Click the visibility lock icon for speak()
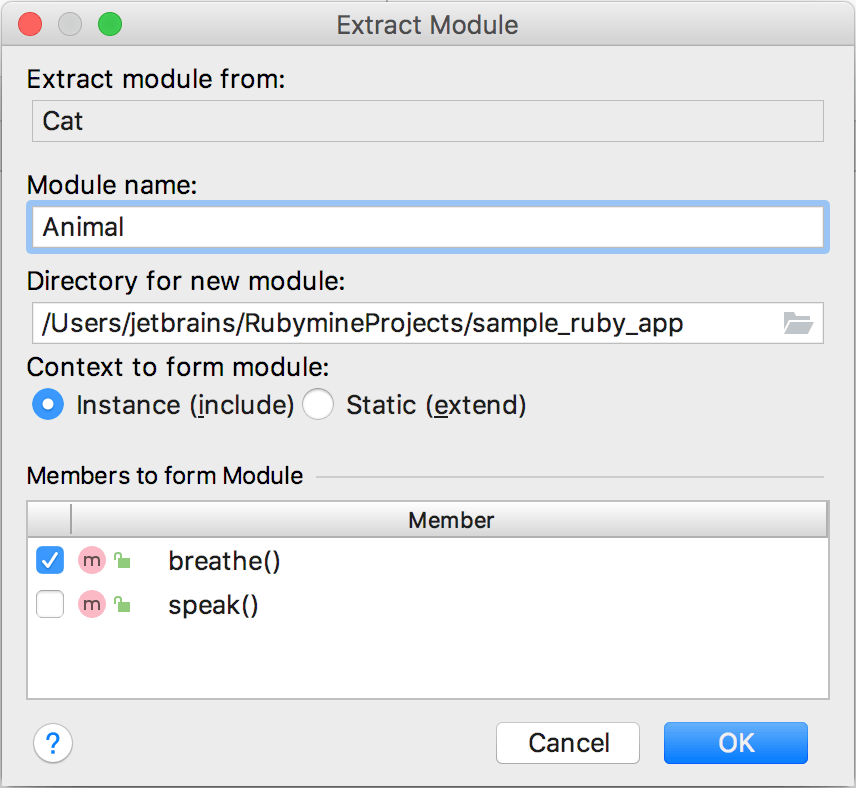This screenshot has height=788, width=856. (x=122, y=604)
